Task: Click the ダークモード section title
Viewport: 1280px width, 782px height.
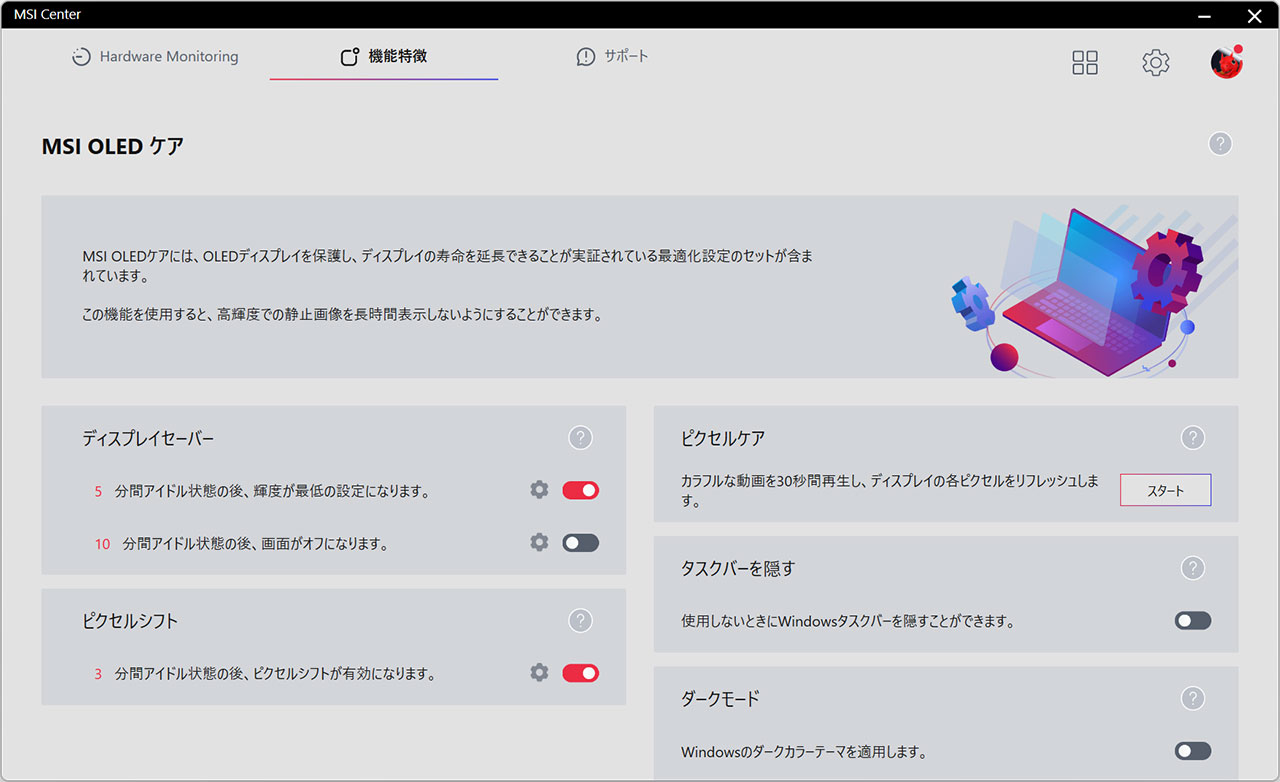Action: click(720, 698)
